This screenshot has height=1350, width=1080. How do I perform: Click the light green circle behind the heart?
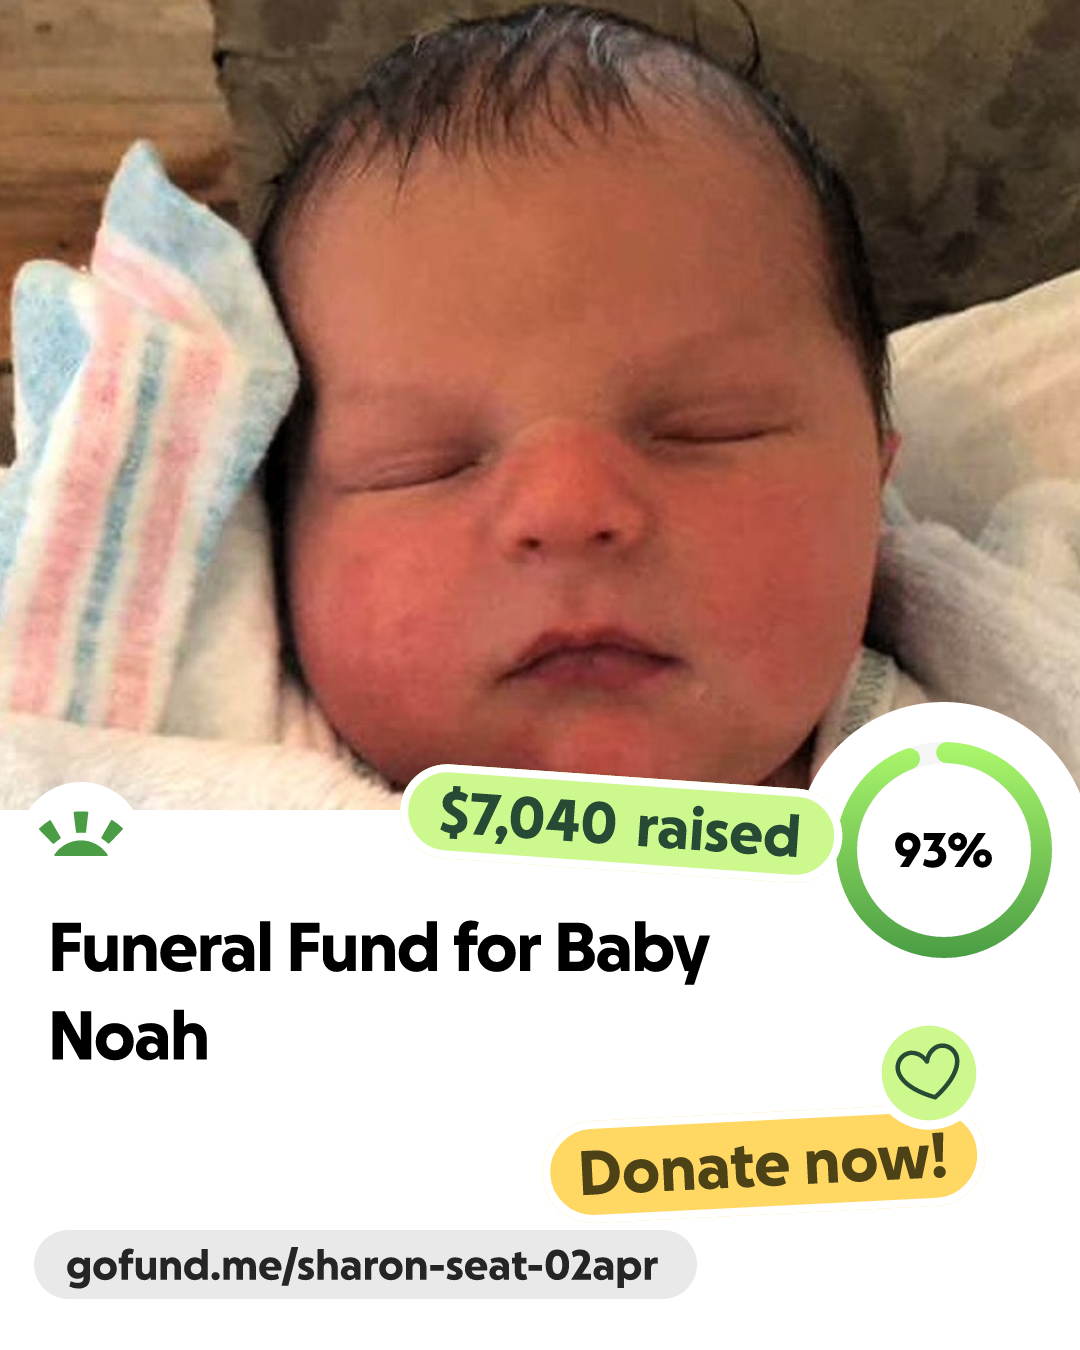tap(928, 1072)
